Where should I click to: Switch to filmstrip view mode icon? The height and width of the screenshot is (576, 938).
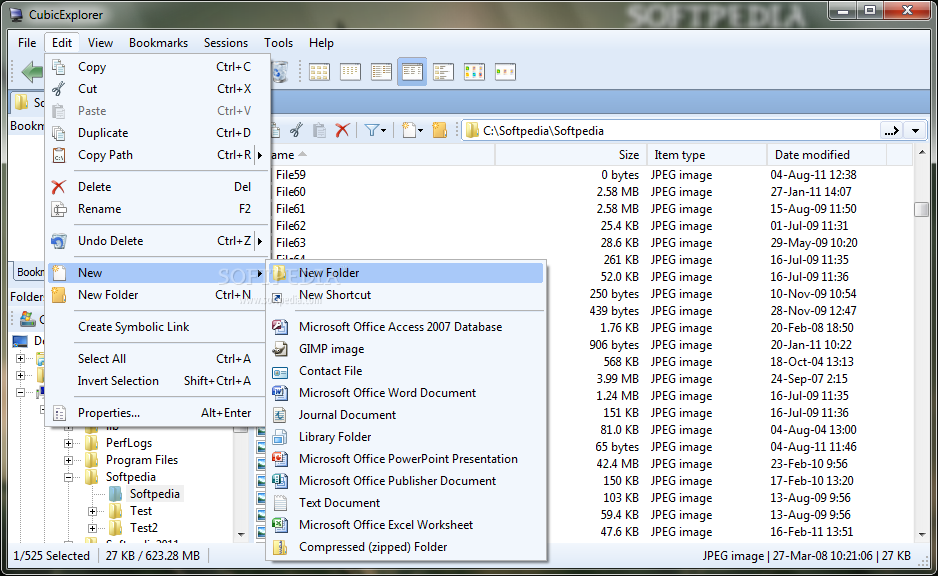click(505, 72)
